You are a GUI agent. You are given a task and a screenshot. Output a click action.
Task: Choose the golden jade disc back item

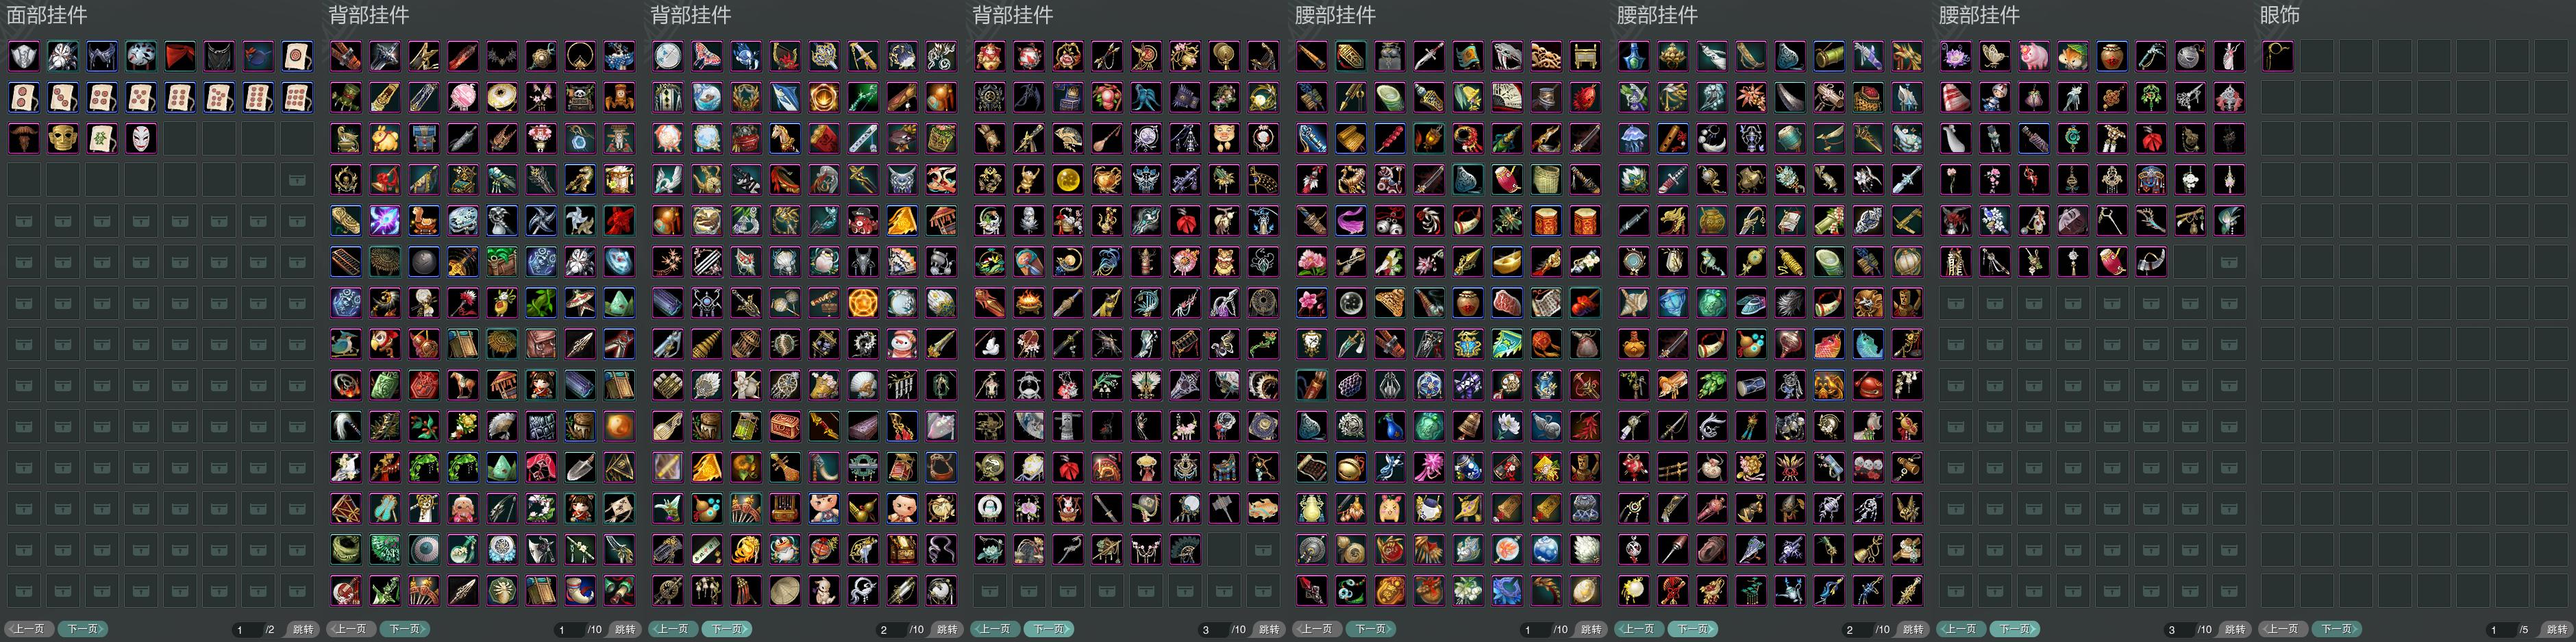pyautogui.click(x=502, y=97)
